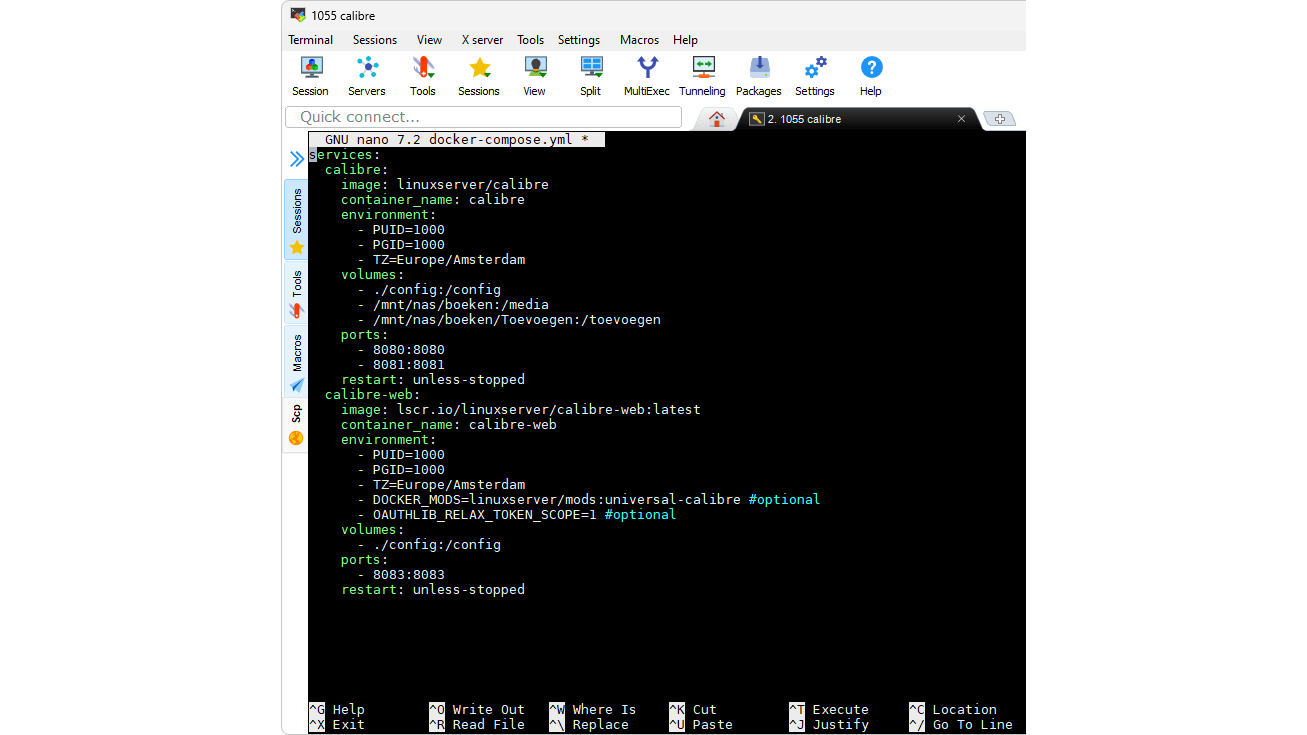Open Sessions star icon in toolbar
Screen dimensions: 1307x735
coord(478,76)
